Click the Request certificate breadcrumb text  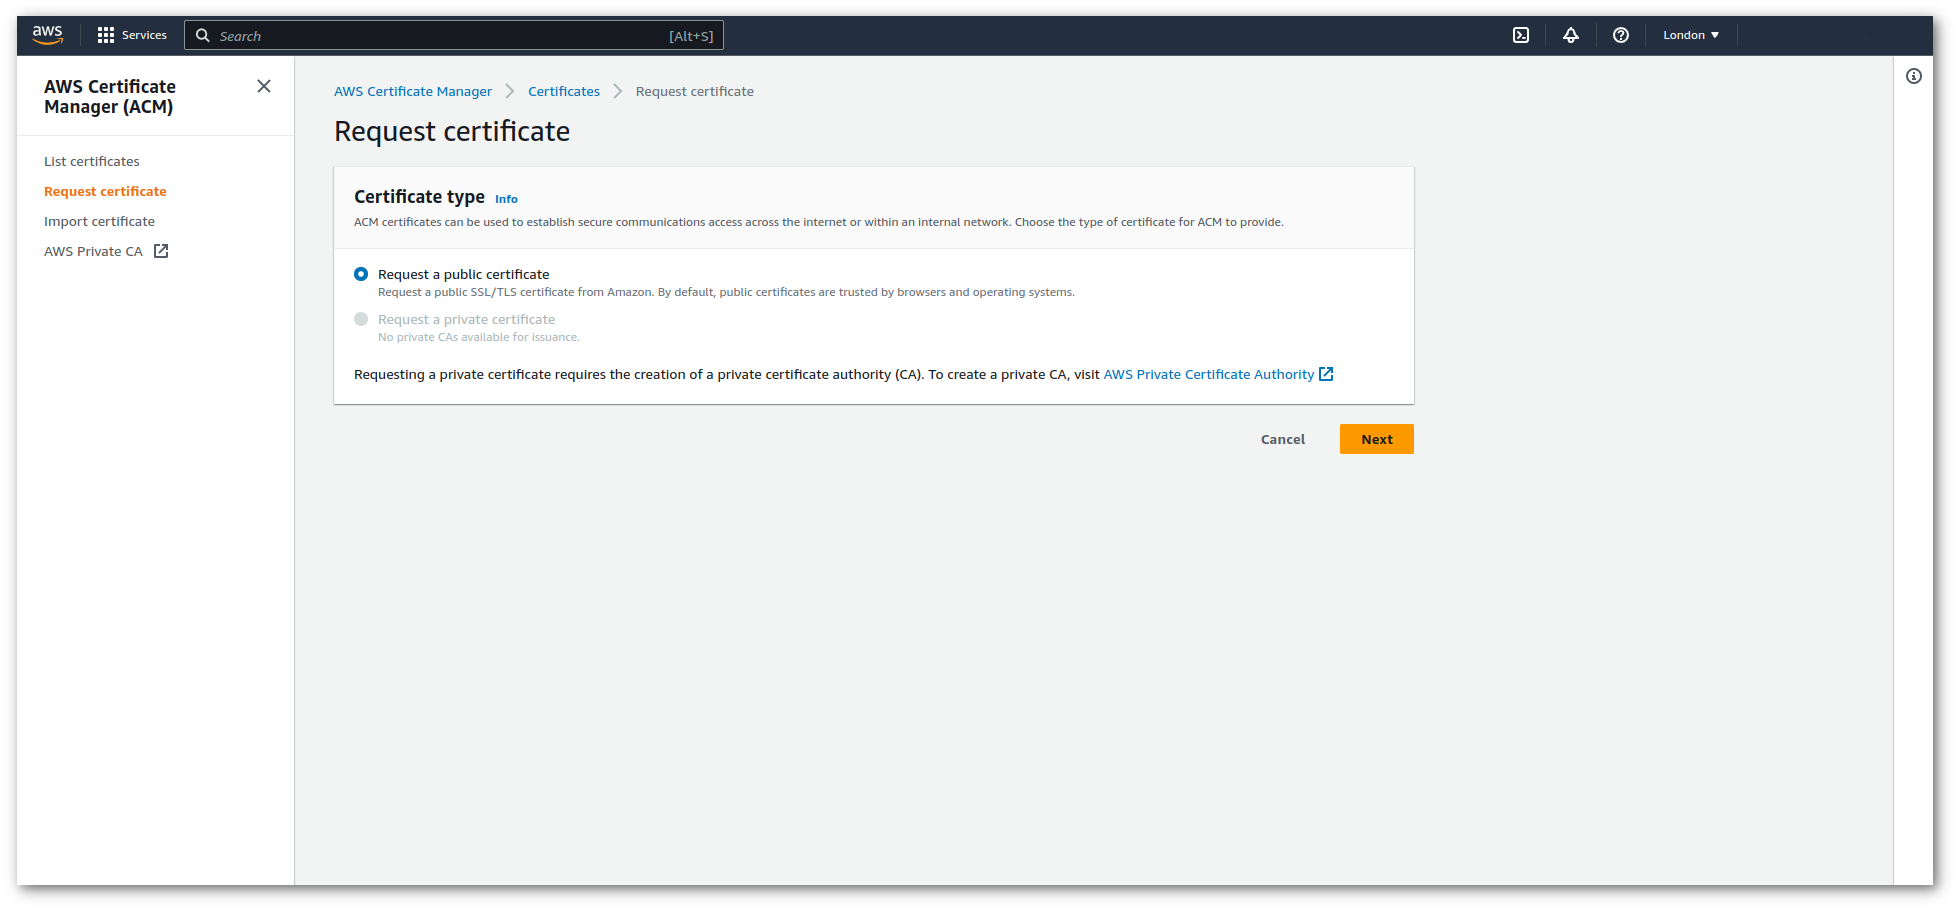point(694,91)
